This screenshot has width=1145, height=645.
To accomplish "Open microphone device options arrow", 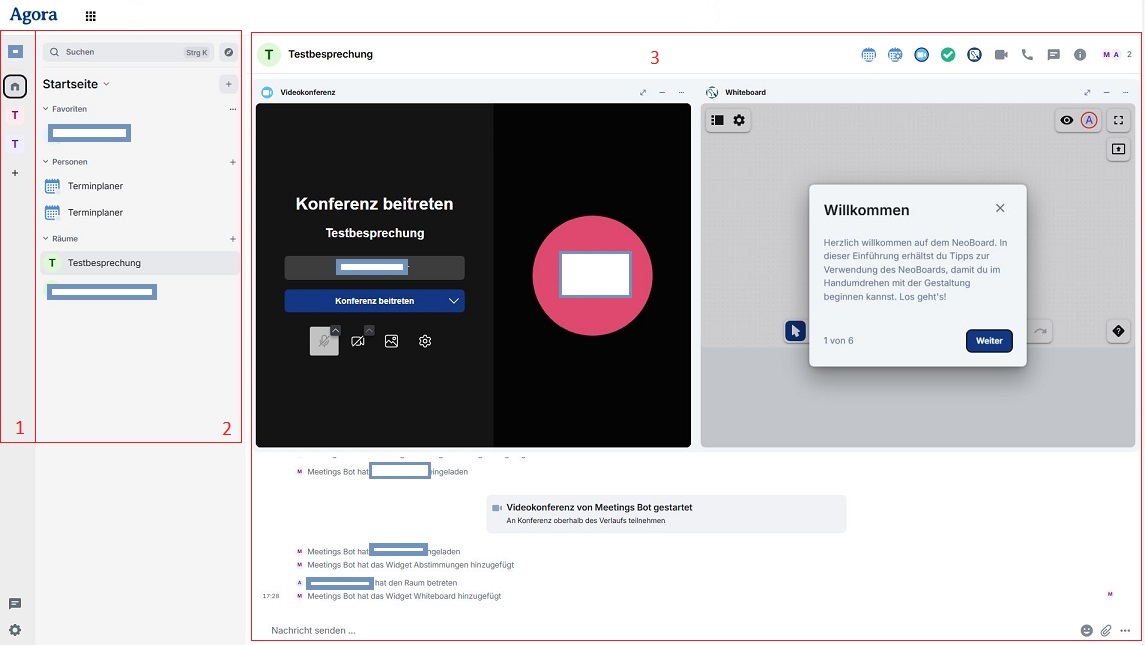I will (x=335, y=330).
